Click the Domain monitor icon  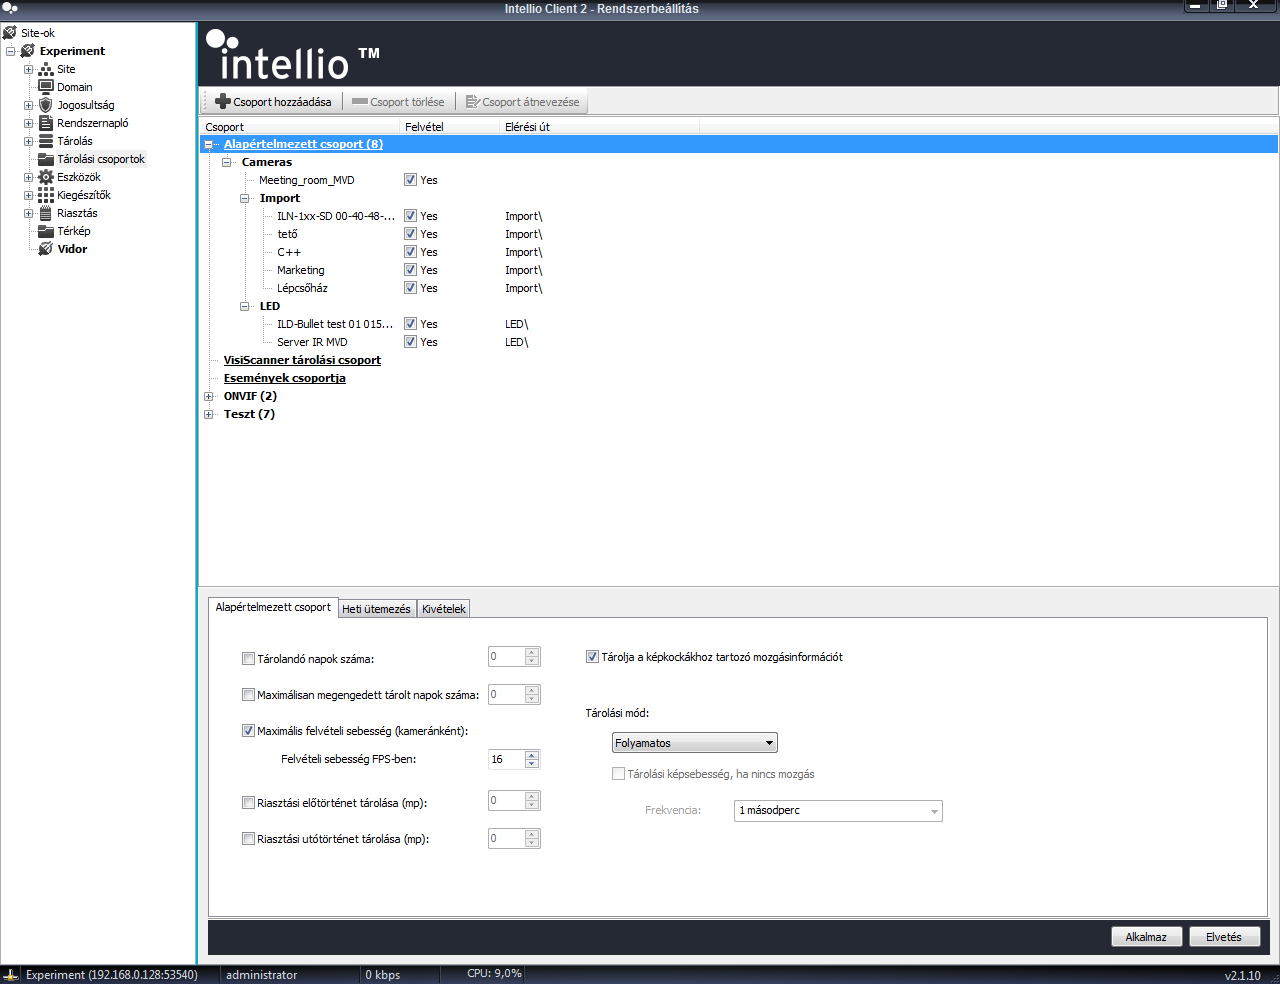46,87
